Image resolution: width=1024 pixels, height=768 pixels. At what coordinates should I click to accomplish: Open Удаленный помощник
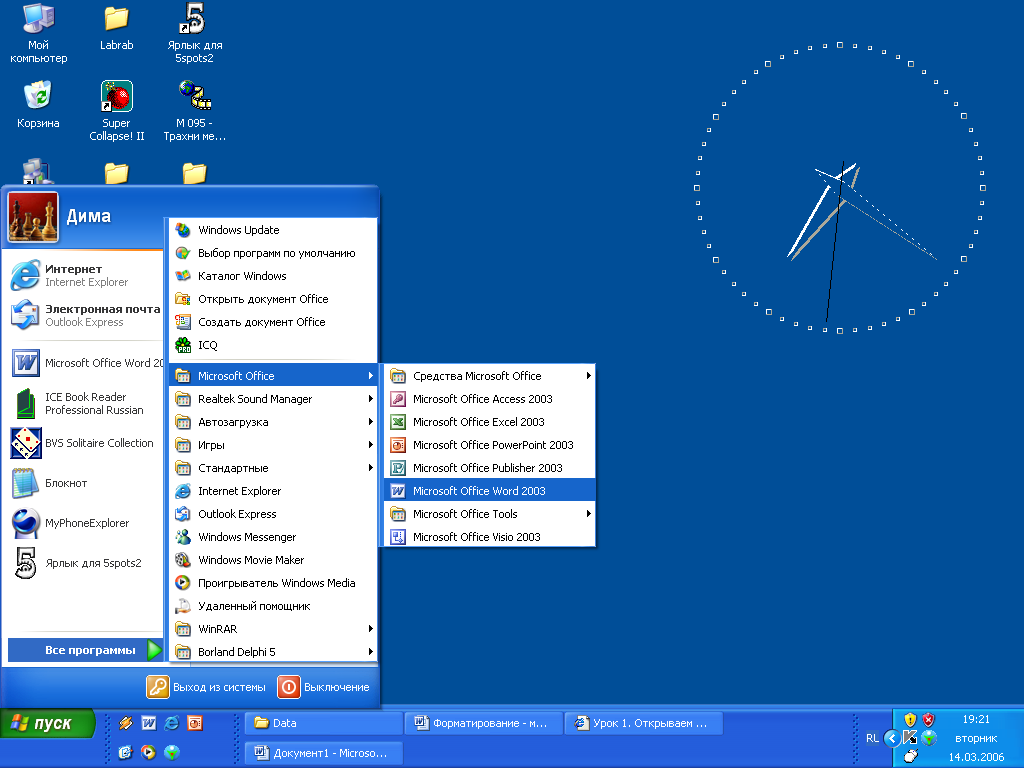(273, 606)
